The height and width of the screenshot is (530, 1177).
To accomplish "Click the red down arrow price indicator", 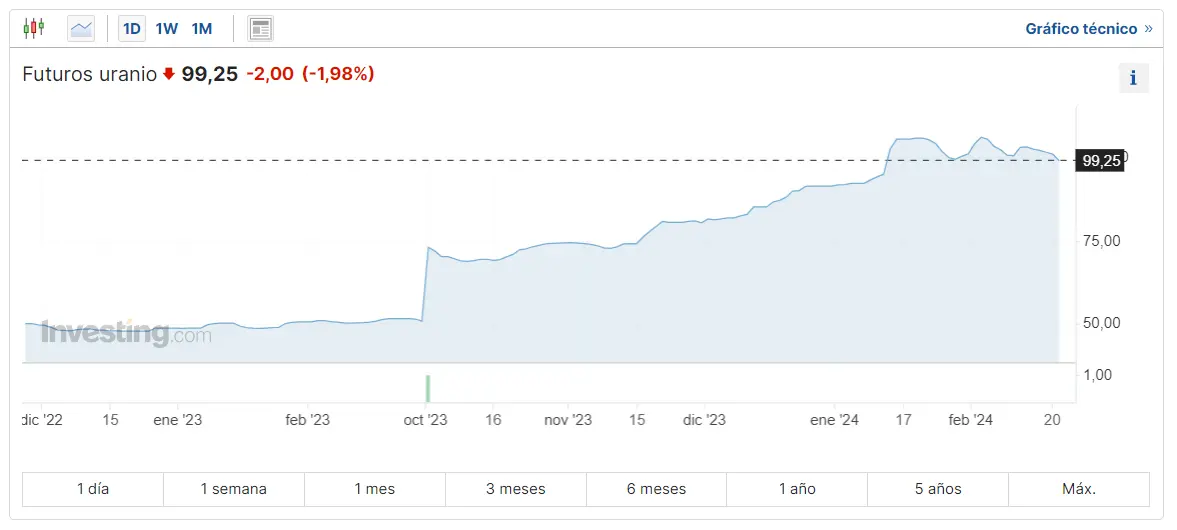I will 169,73.
